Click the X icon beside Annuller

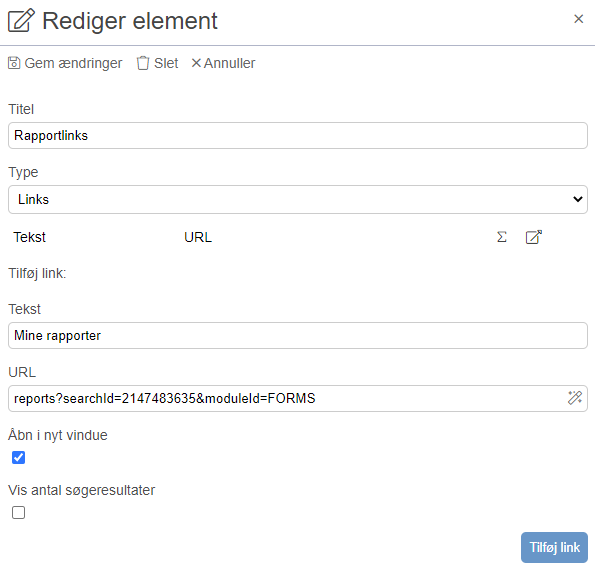(196, 63)
